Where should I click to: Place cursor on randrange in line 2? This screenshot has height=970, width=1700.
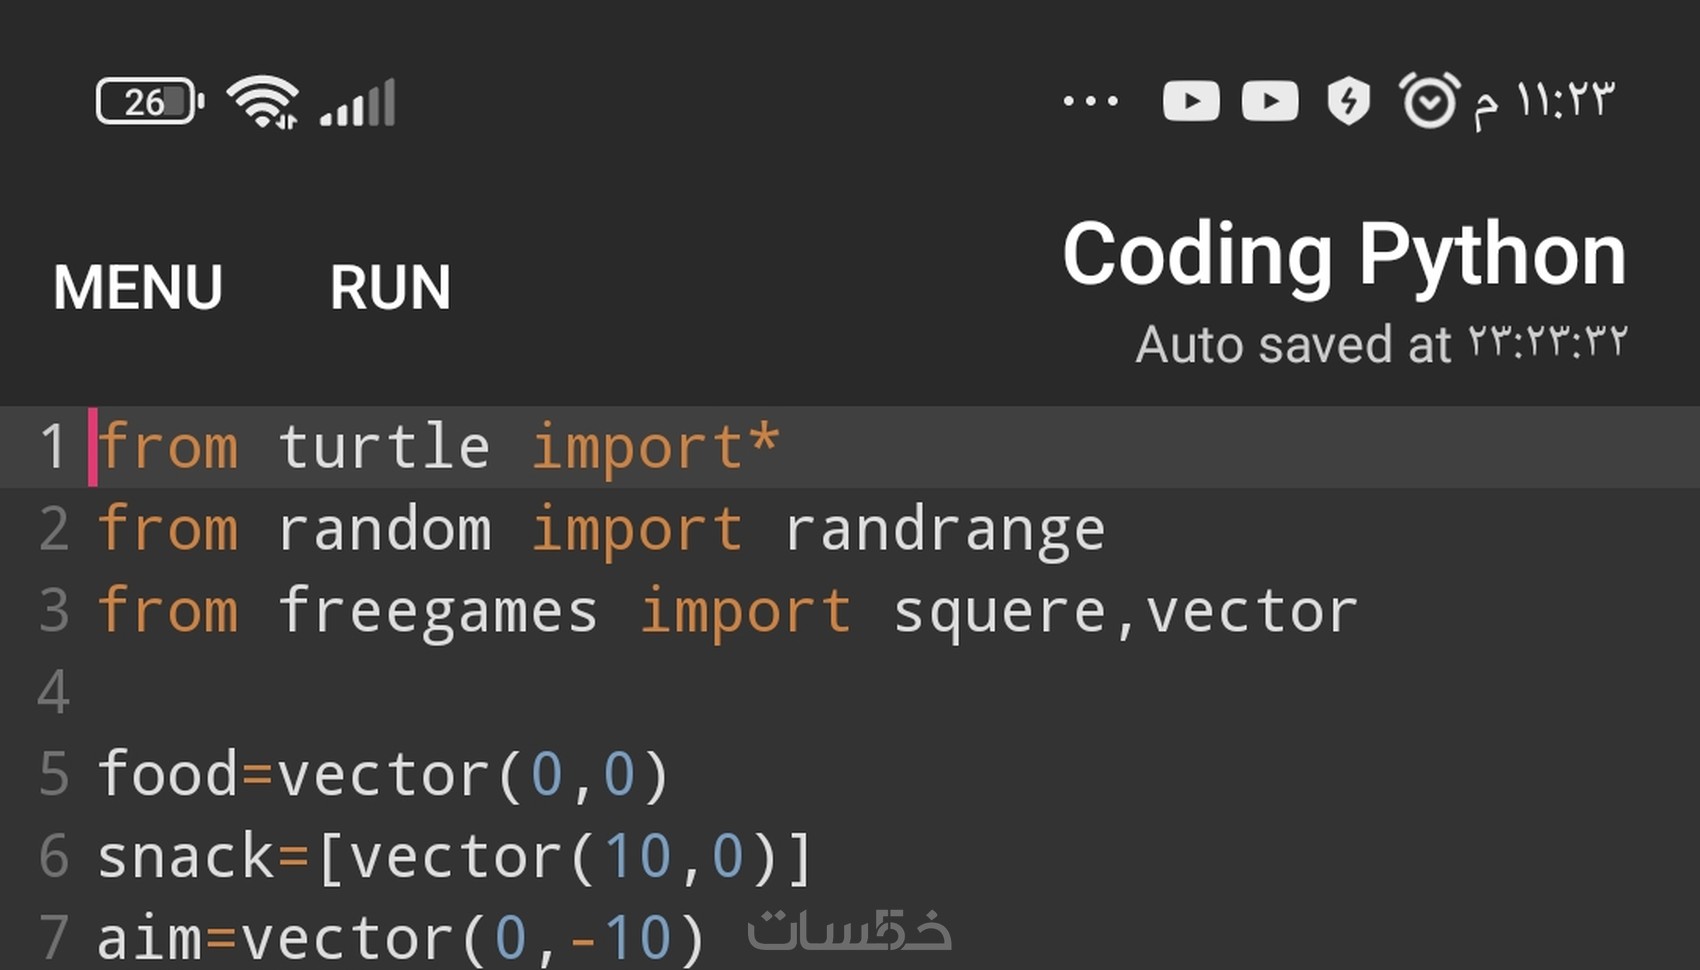945,530
